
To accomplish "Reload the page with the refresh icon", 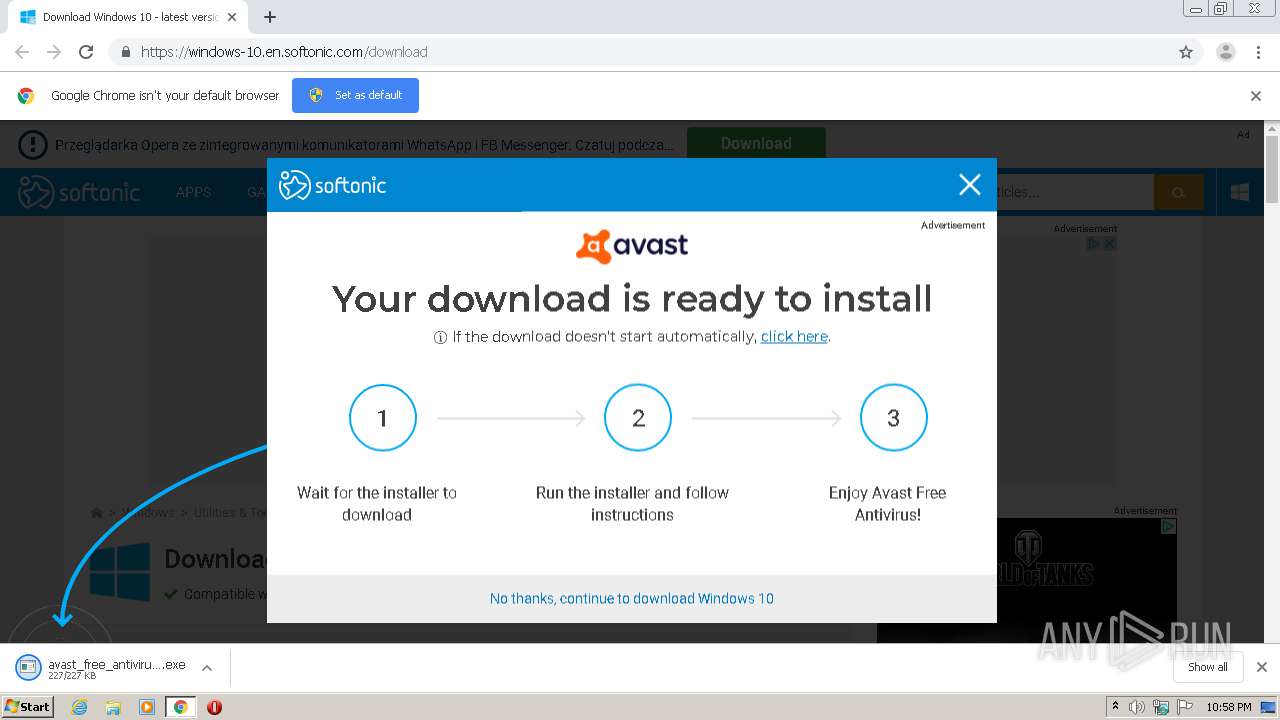I will click(x=86, y=52).
